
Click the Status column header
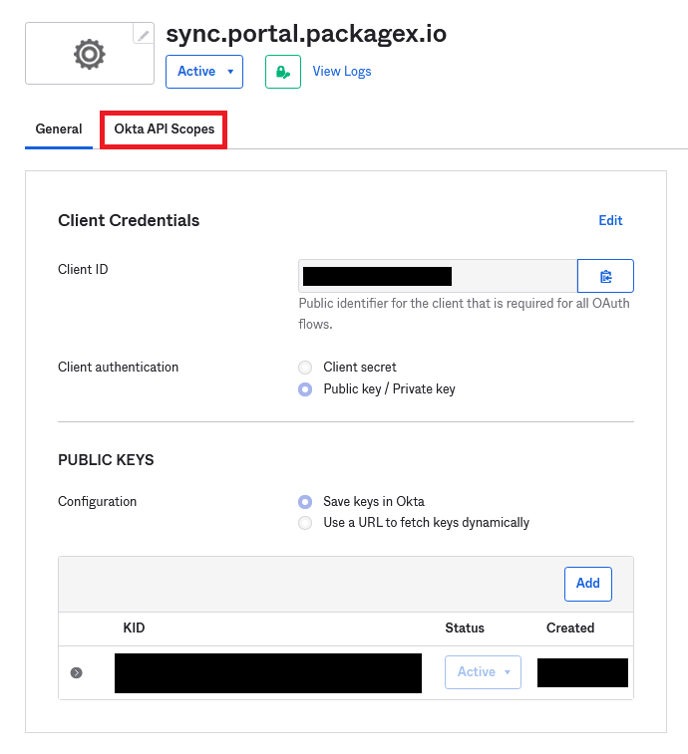click(464, 628)
